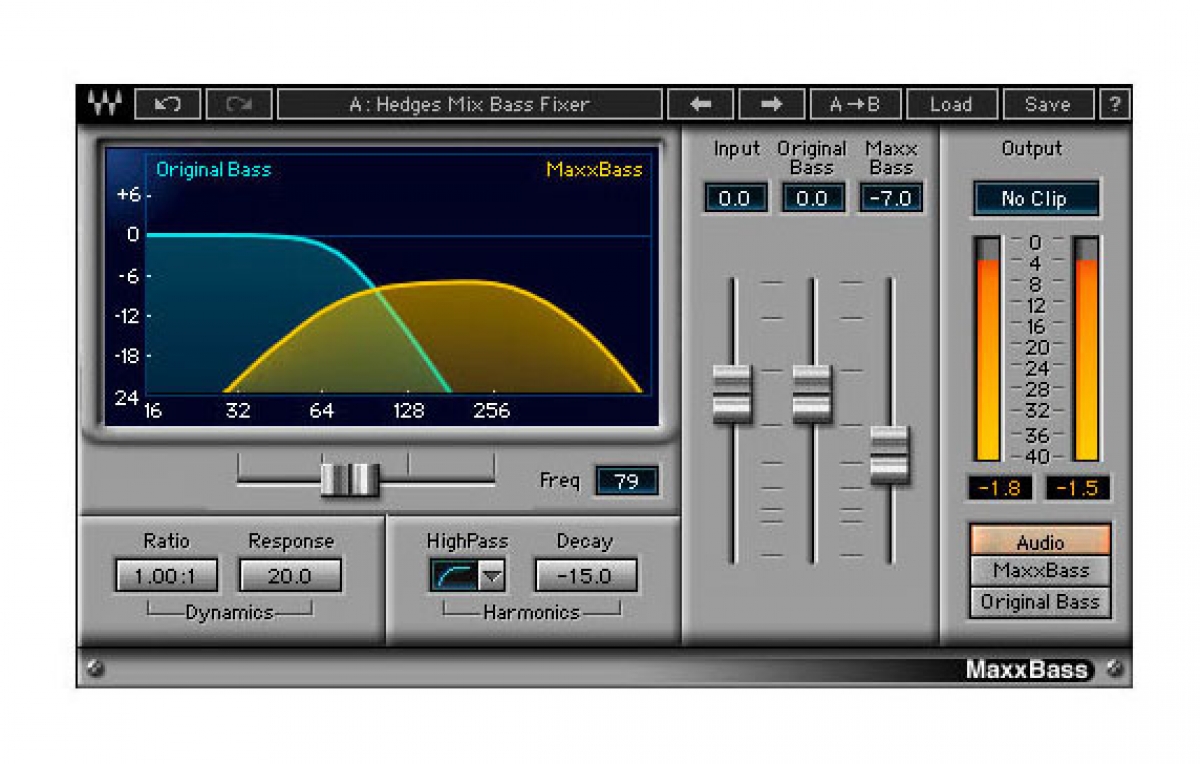Click the Original Bass gain value 0.0
The height and width of the screenshot is (764, 1200).
pos(812,198)
